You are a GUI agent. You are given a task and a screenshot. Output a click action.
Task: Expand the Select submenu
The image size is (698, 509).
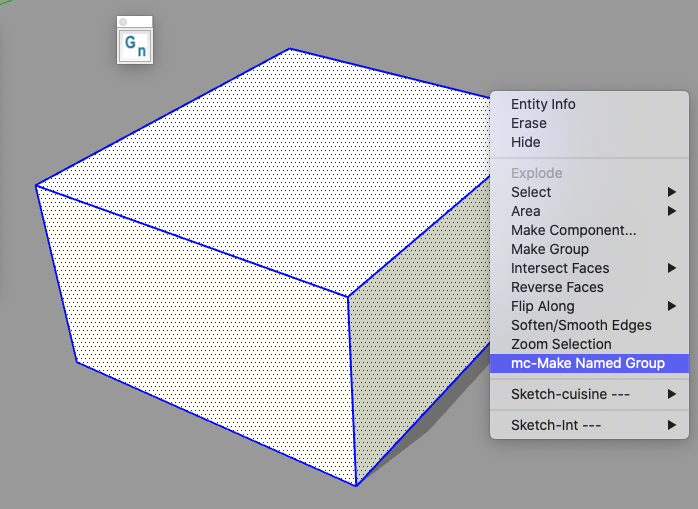click(x=531, y=192)
